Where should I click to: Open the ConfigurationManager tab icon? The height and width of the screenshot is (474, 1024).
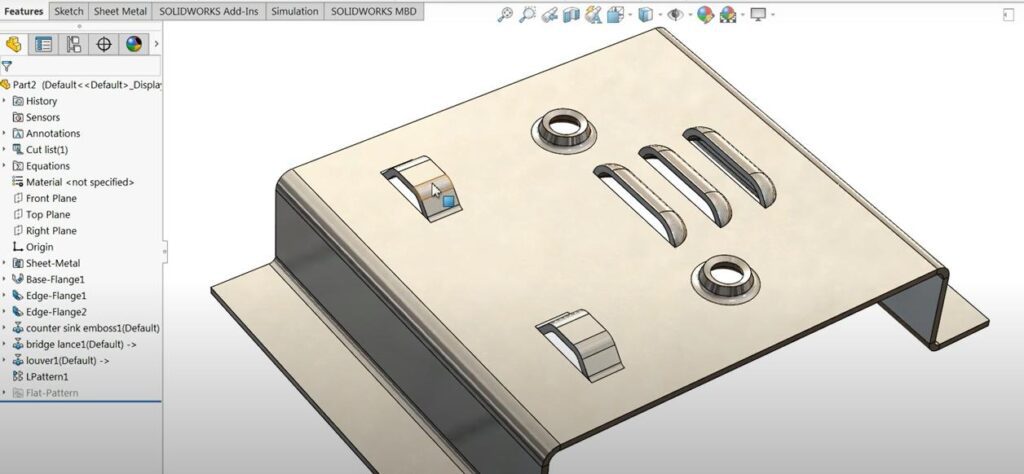point(74,44)
